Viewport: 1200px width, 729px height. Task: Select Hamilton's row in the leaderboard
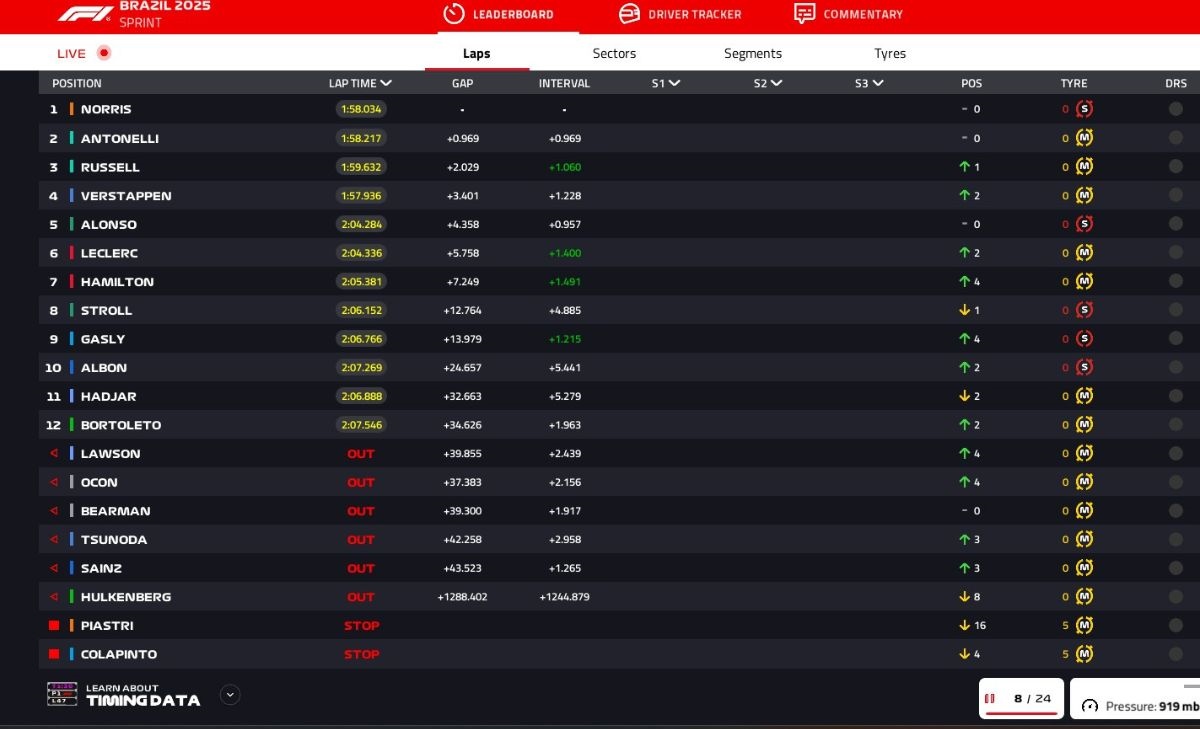(x=117, y=282)
